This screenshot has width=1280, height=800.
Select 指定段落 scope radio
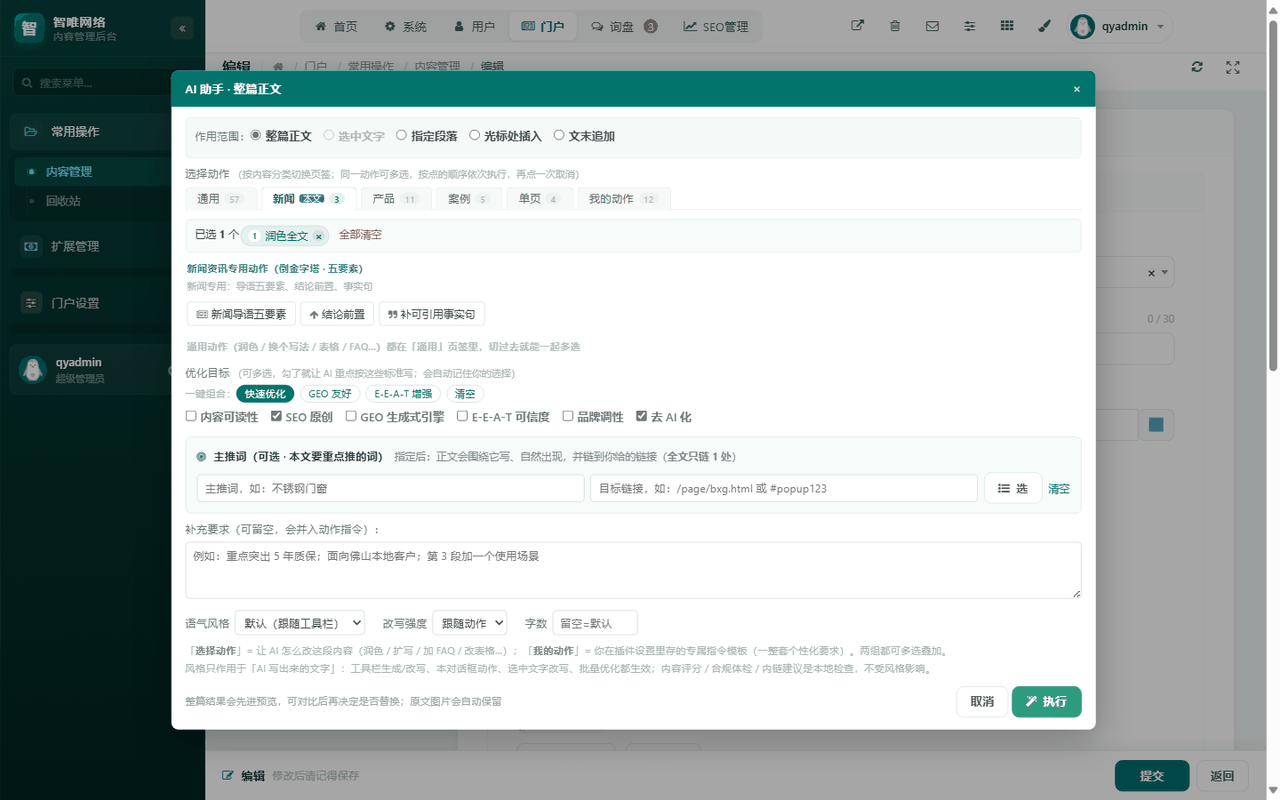401,135
